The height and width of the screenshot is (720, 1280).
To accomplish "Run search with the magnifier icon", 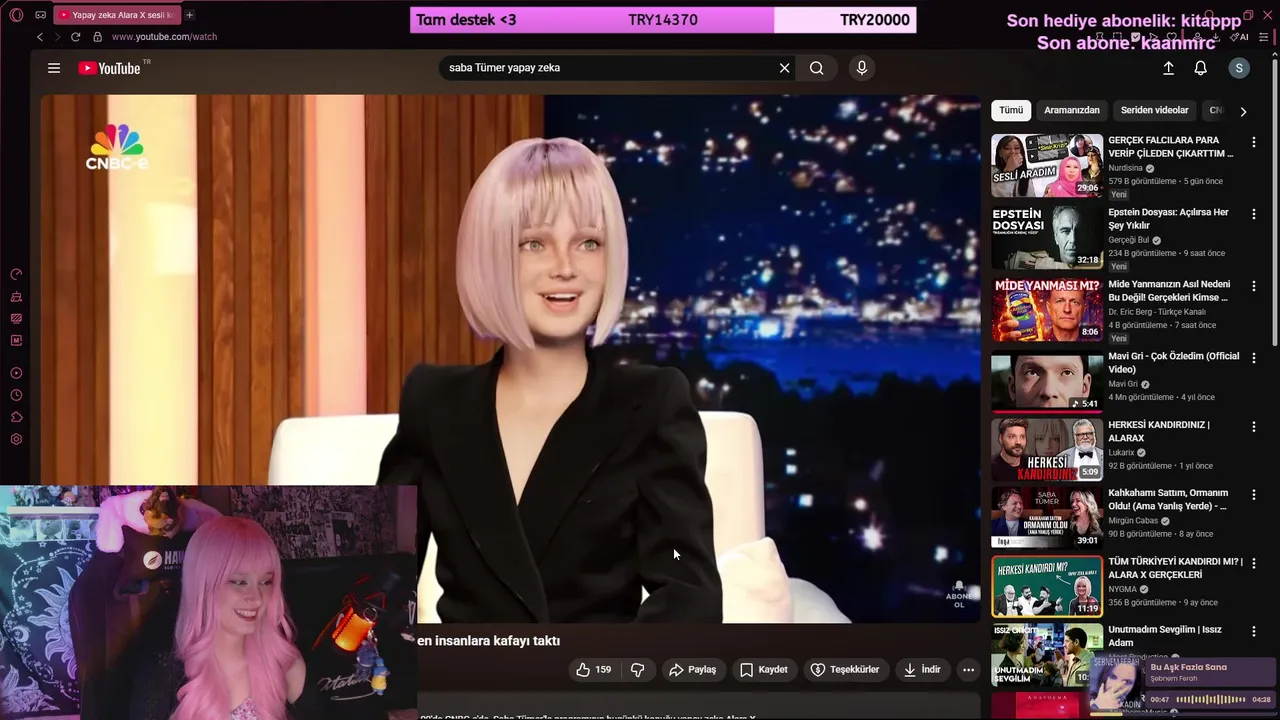I will coord(817,68).
